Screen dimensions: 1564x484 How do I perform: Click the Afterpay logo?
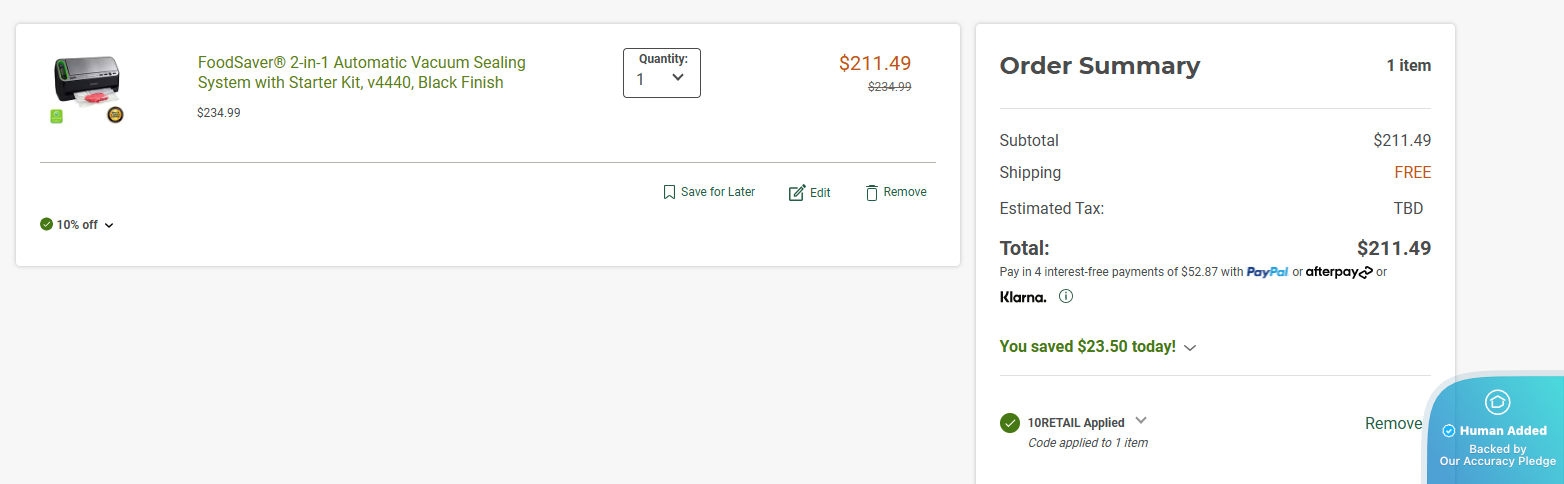1339,272
